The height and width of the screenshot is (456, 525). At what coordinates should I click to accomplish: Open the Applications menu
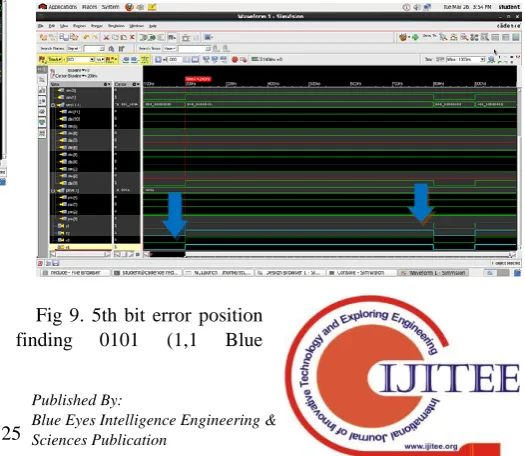coord(58,7)
